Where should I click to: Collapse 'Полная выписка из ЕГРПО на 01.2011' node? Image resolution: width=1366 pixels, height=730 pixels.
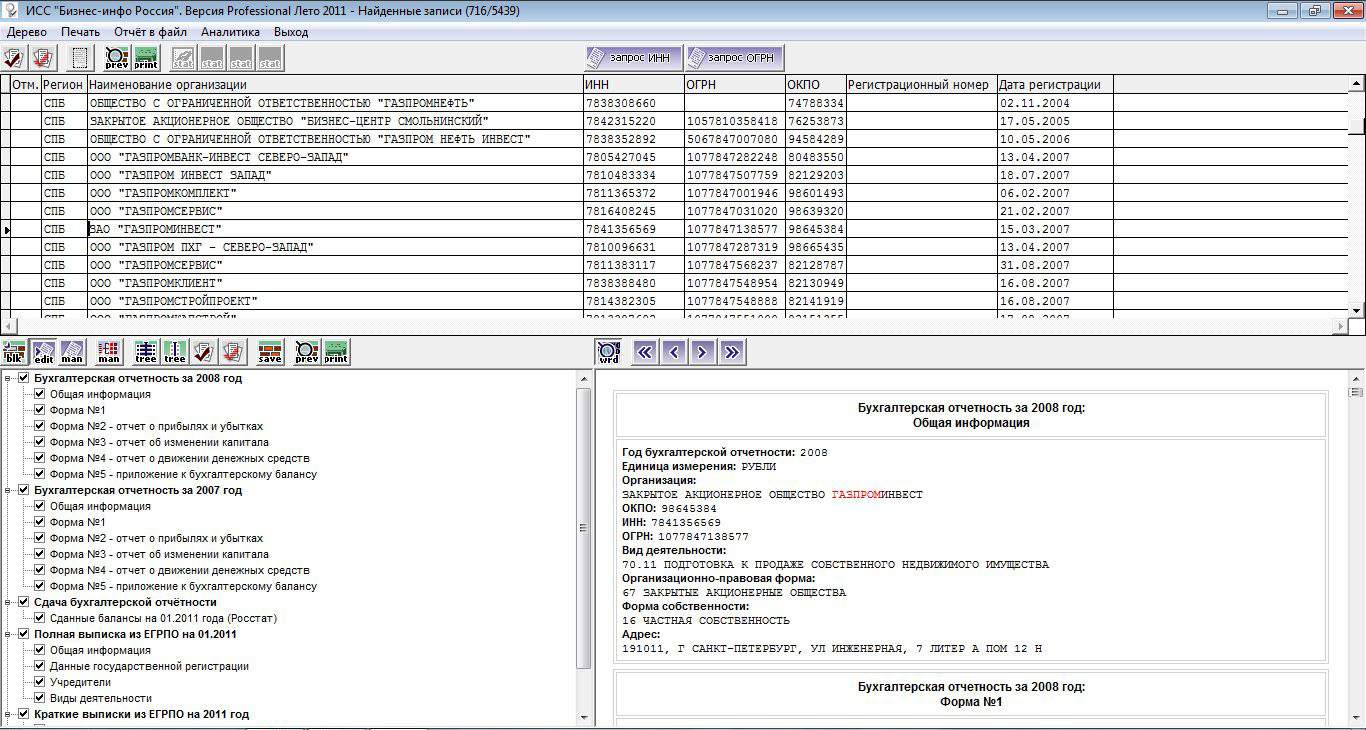pyautogui.click(x=9, y=634)
